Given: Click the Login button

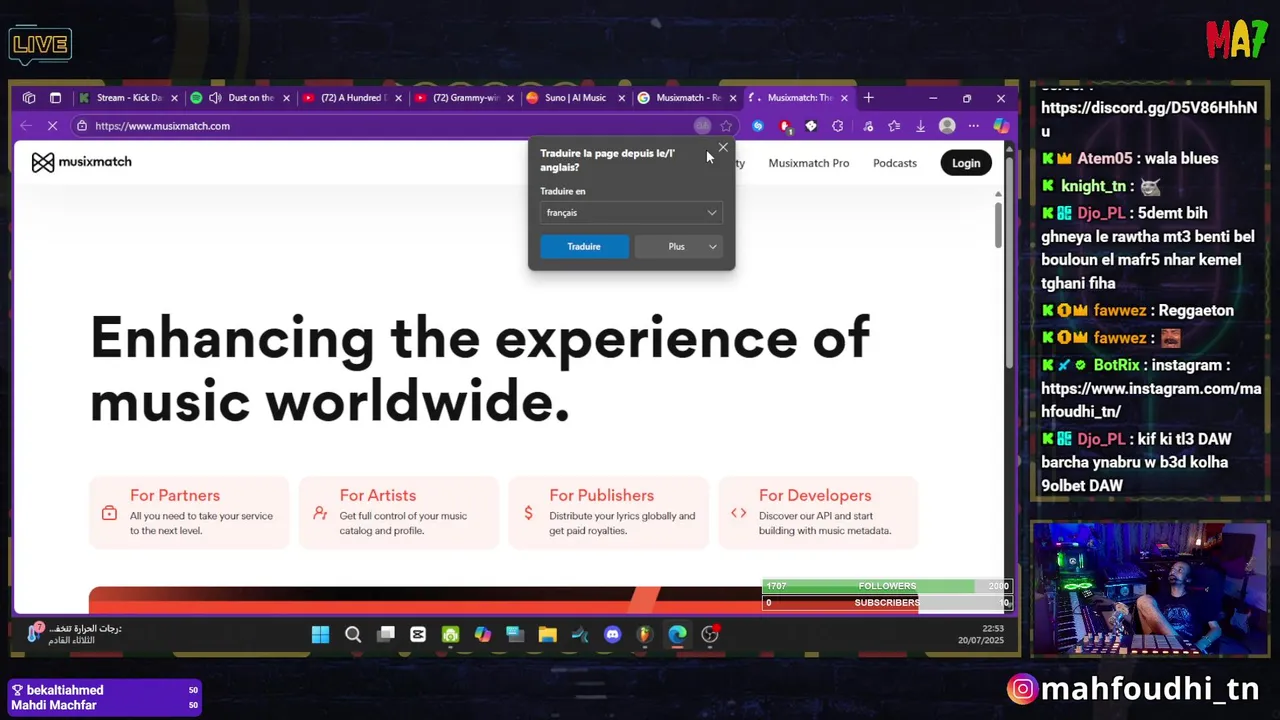Looking at the screenshot, I should coord(966,163).
